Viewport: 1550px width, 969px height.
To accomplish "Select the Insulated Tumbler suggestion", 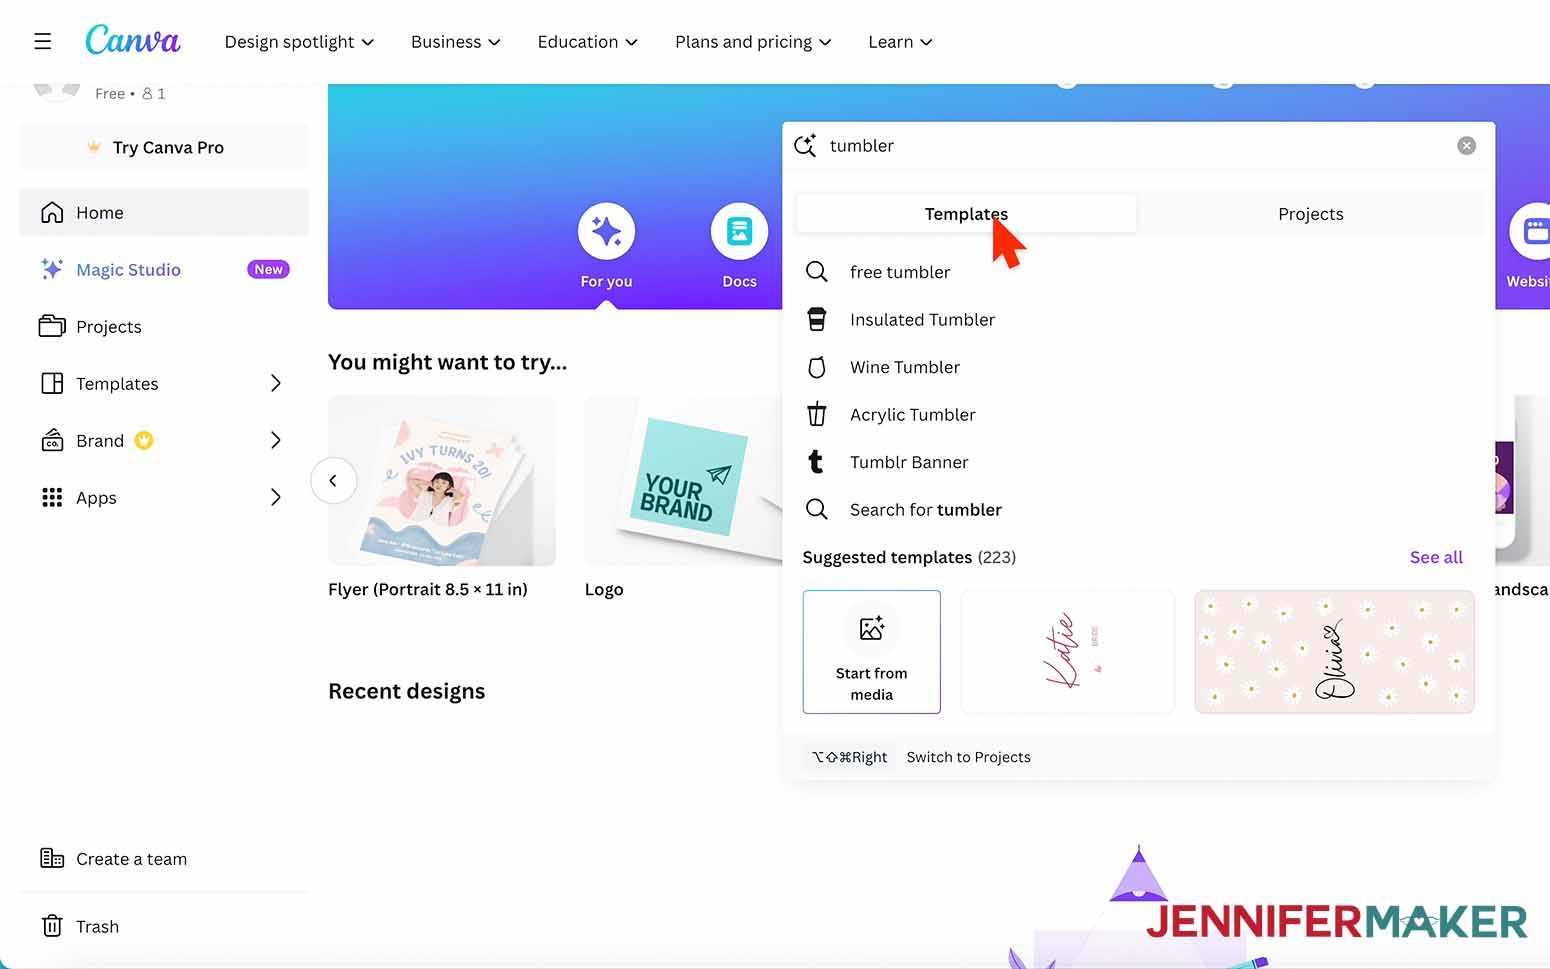I will pos(1139,320).
